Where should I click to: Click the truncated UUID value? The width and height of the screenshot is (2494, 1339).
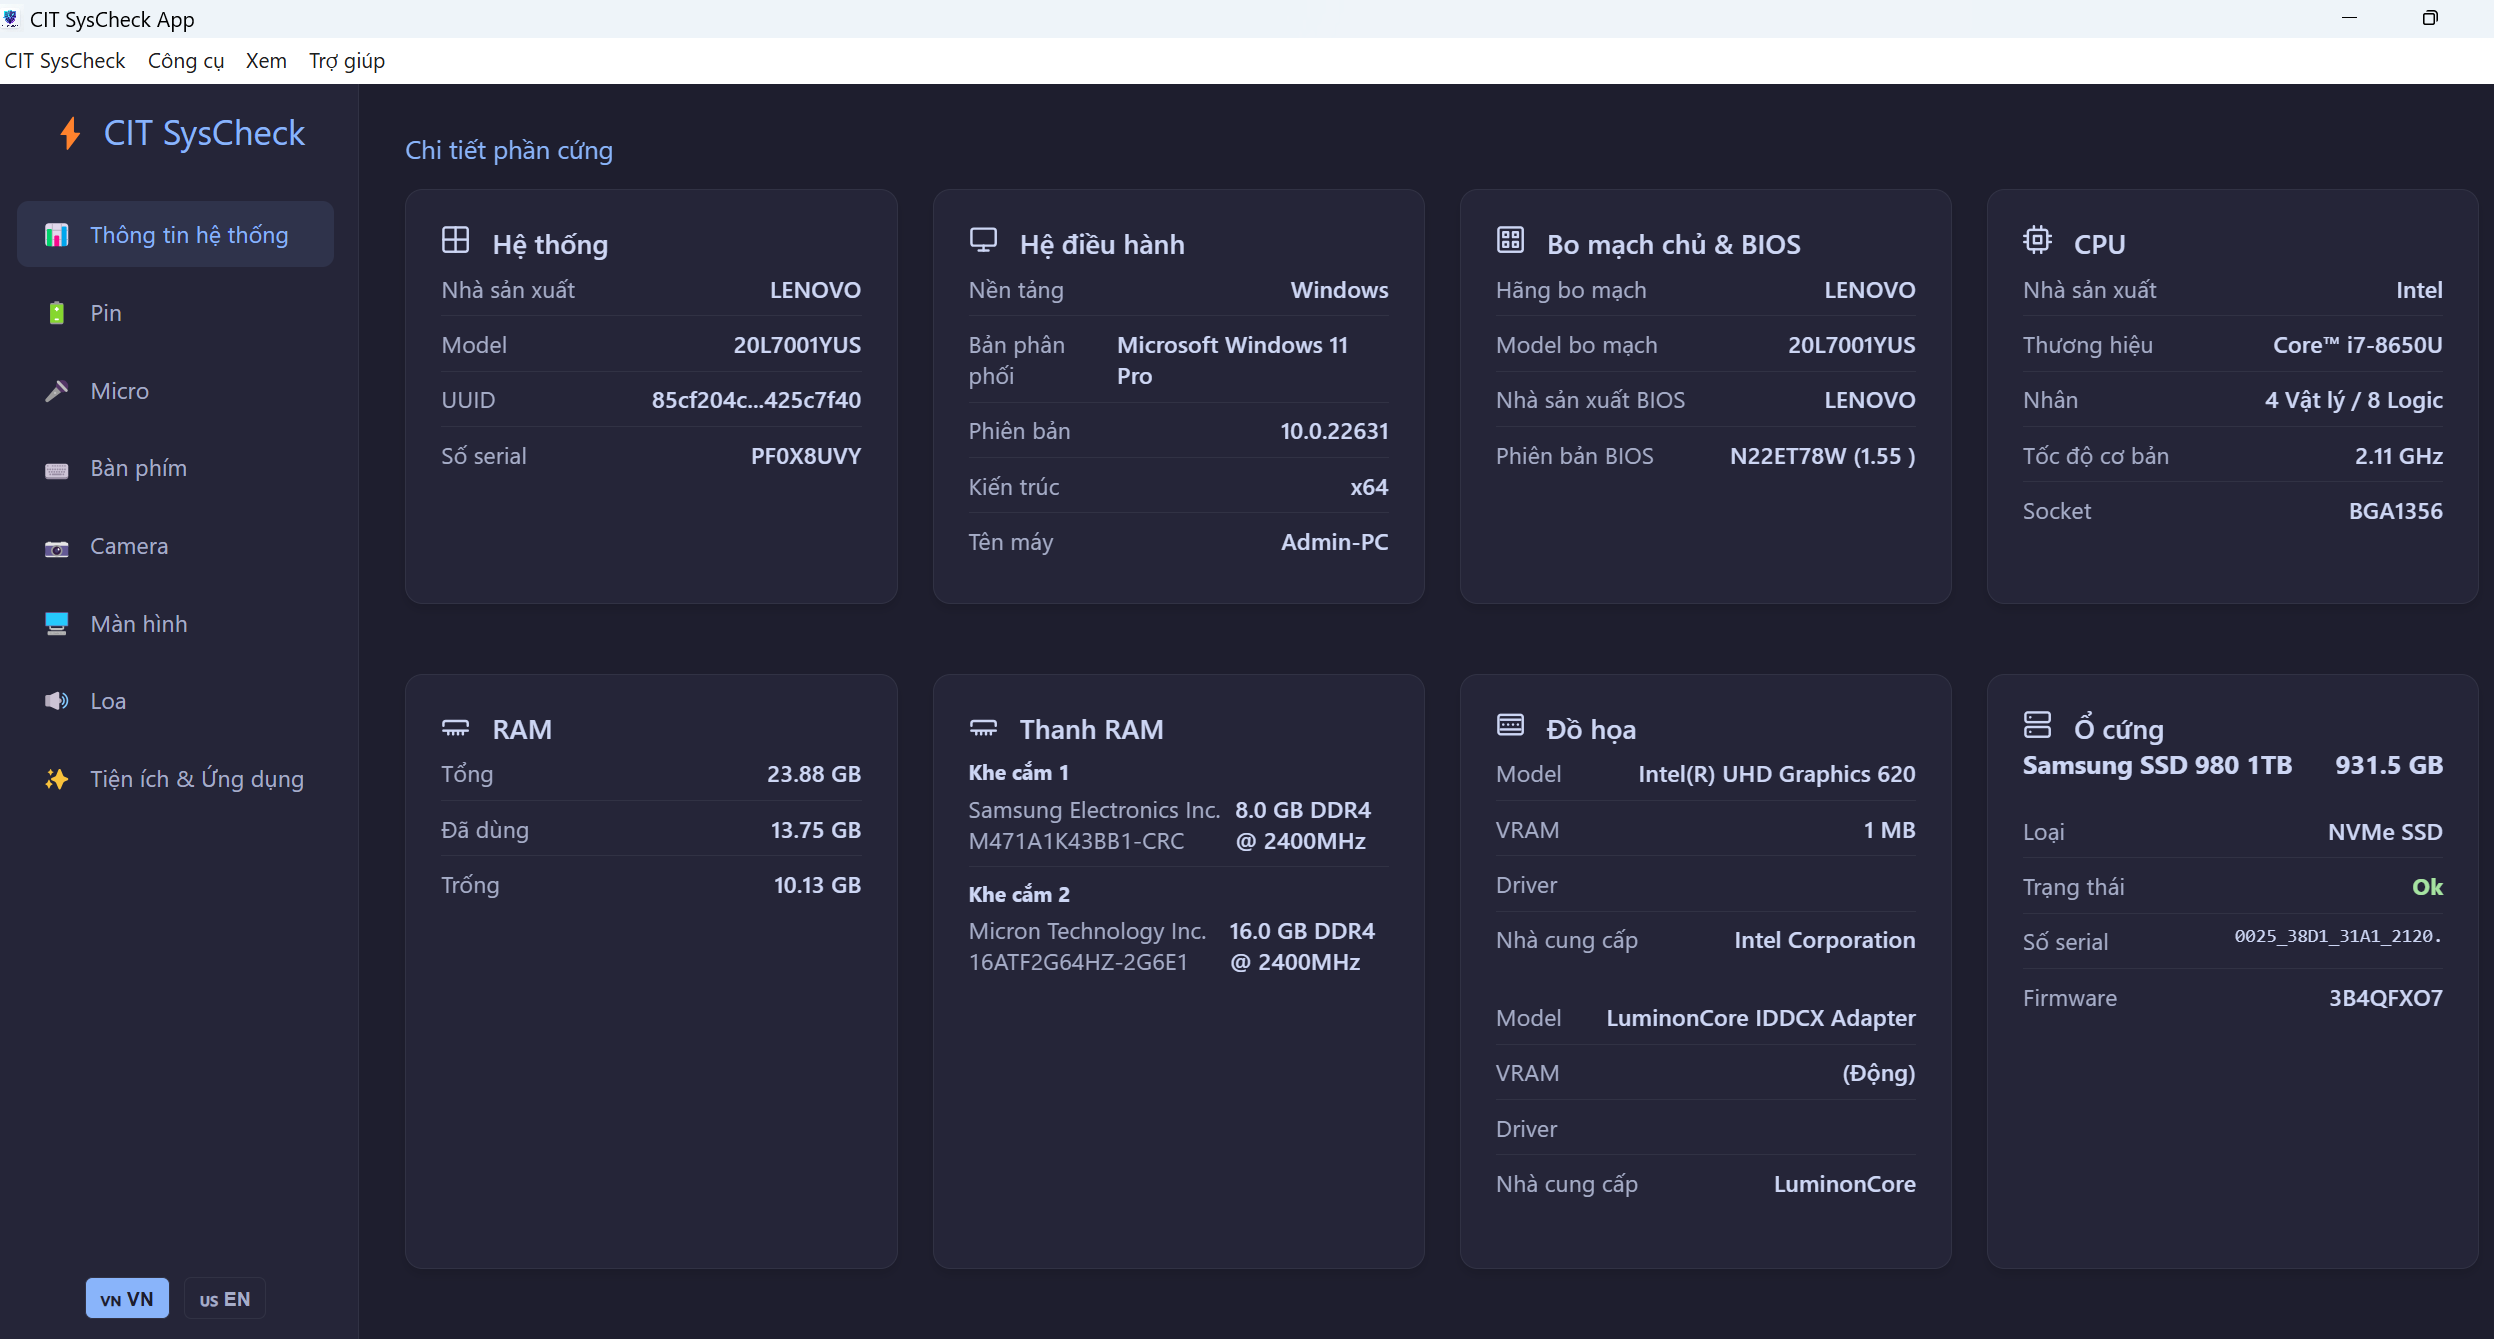[x=756, y=400]
